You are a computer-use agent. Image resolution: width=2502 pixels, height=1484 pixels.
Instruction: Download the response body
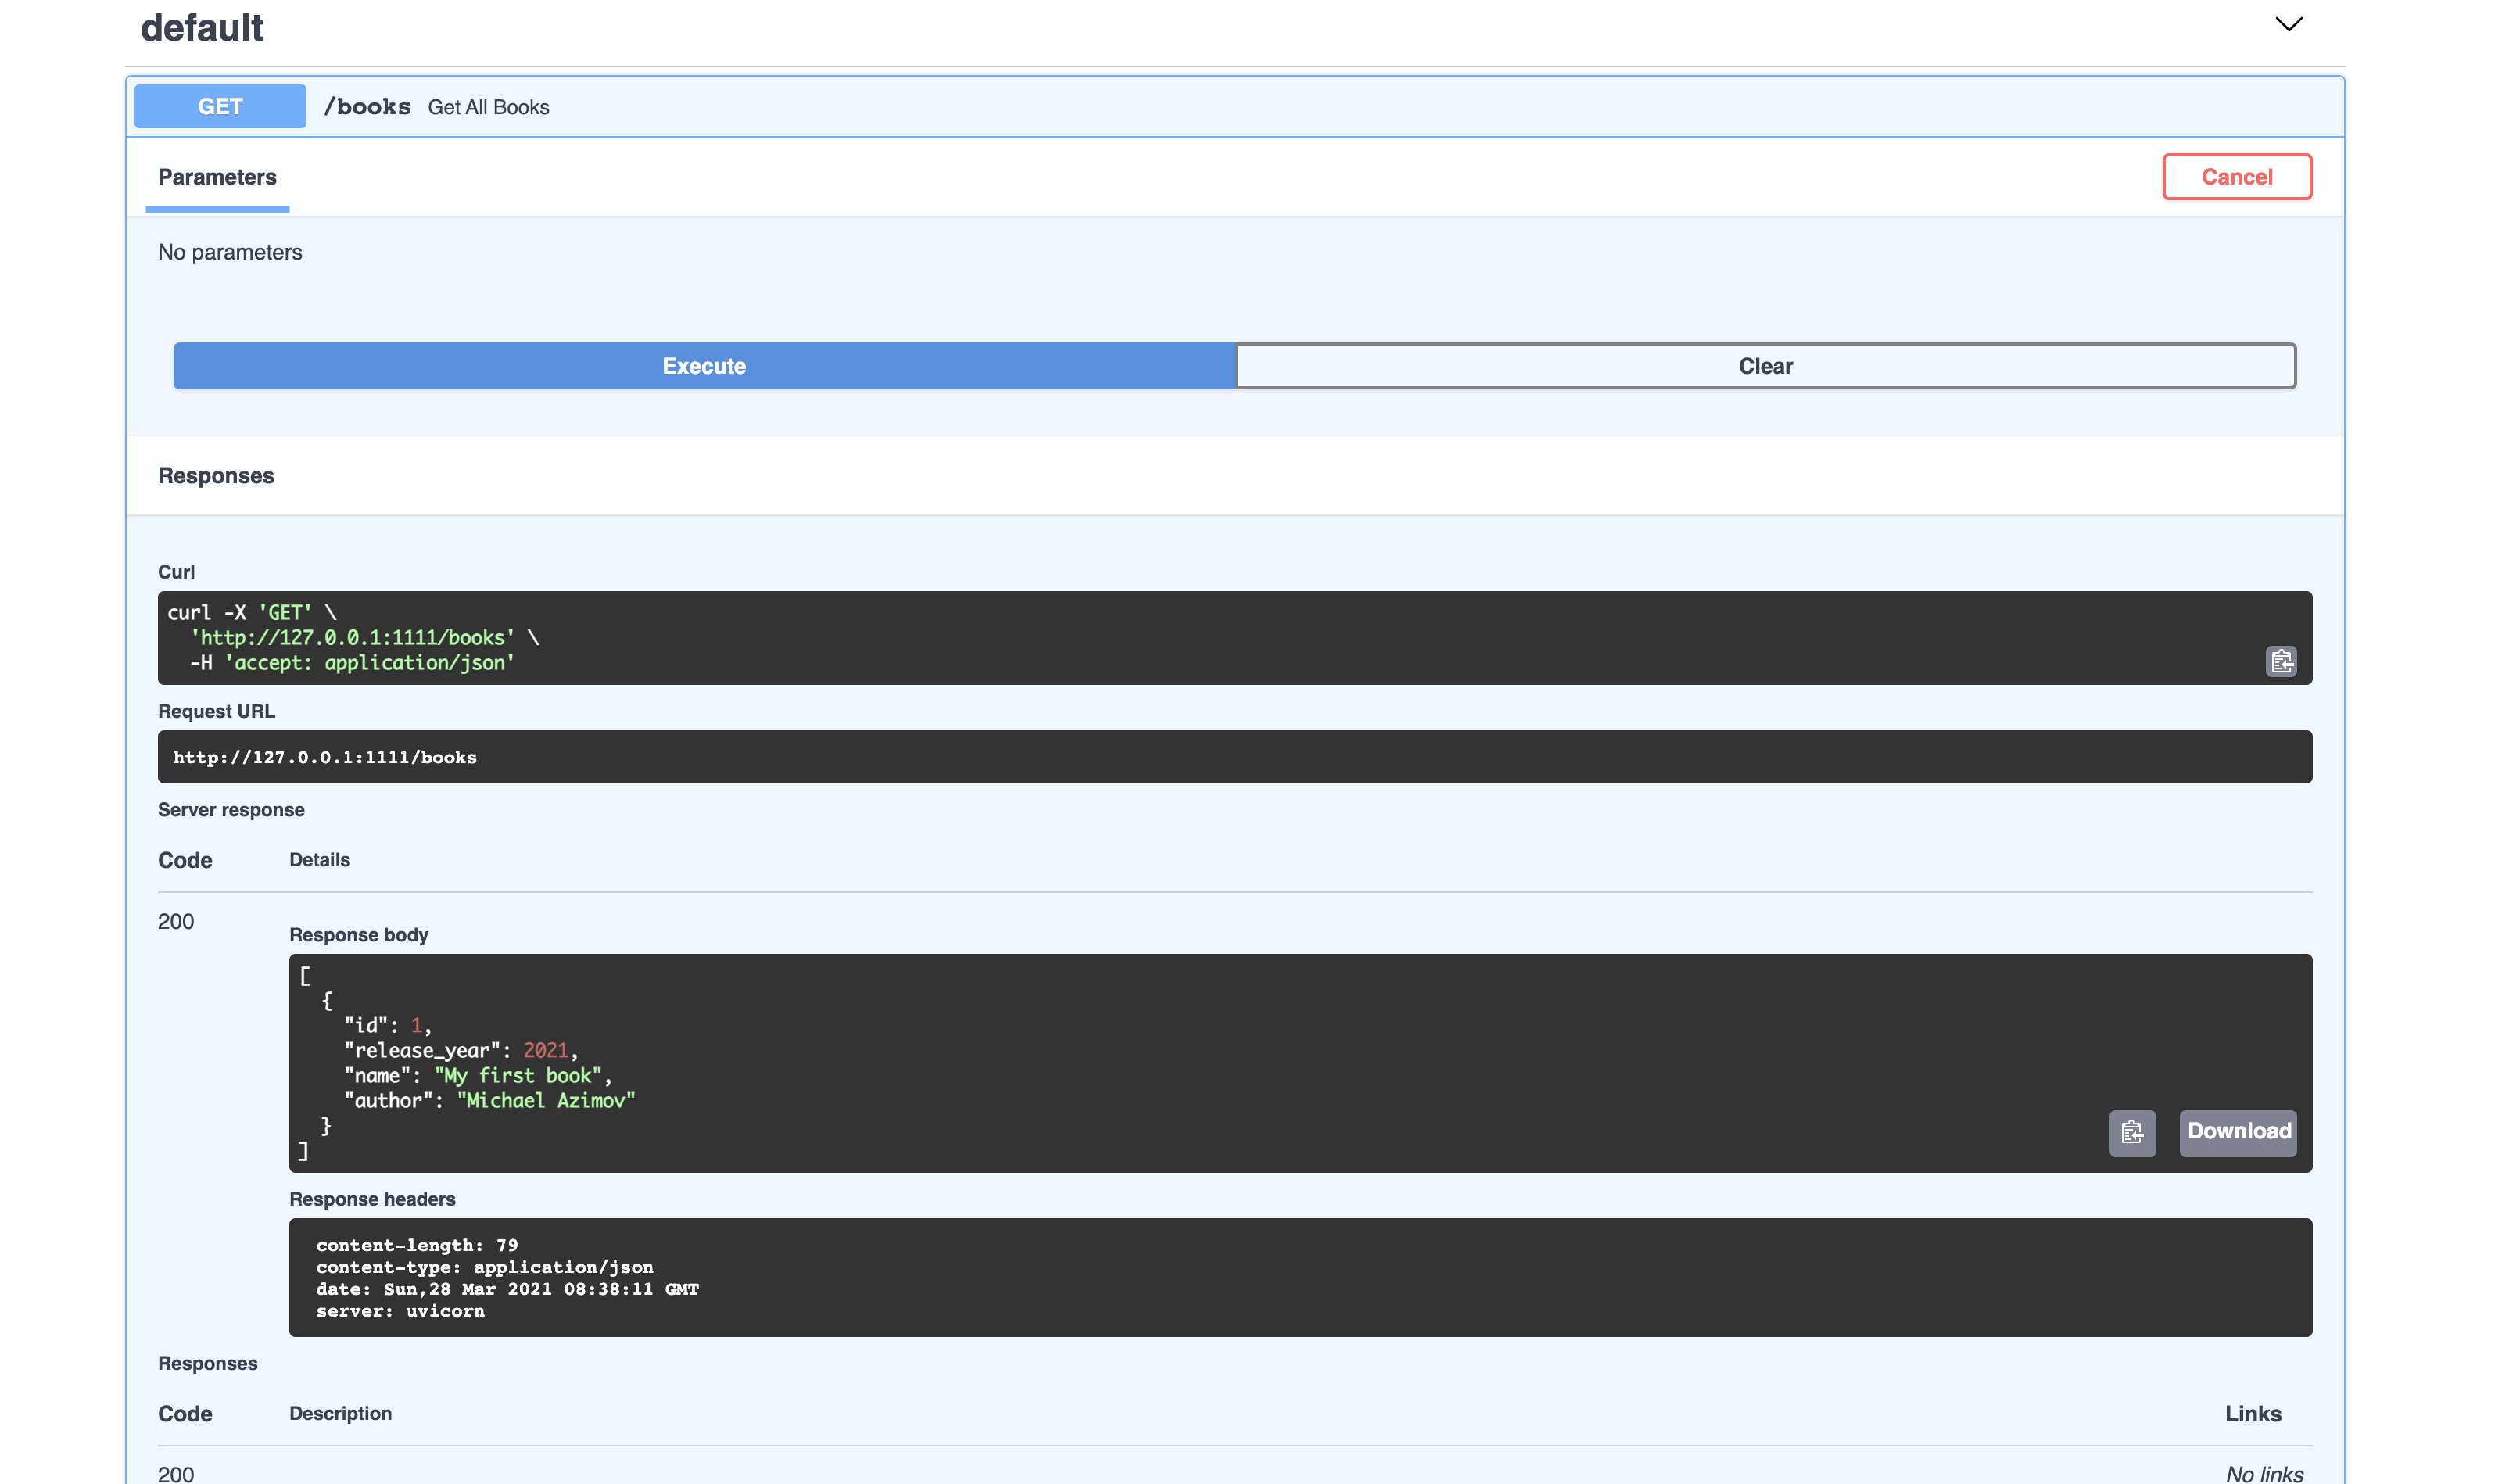[2238, 1132]
